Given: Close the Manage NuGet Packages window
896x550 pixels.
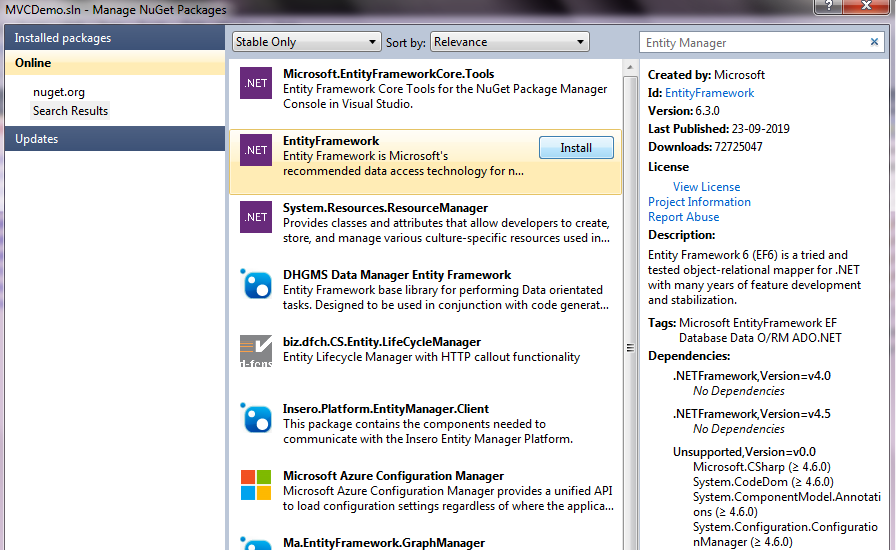Looking at the screenshot, I should pyautogui.click(x=866, y=6).
